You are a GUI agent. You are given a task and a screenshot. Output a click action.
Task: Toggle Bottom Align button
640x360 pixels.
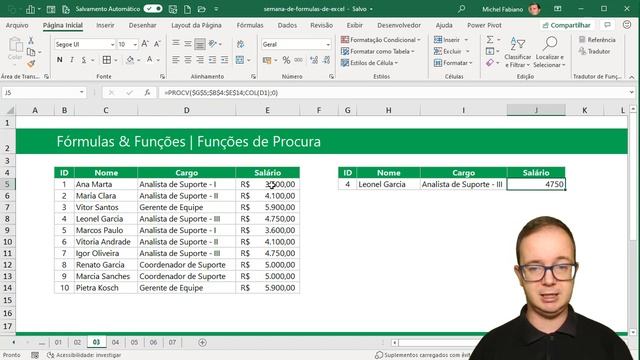[x=200, y=43]
